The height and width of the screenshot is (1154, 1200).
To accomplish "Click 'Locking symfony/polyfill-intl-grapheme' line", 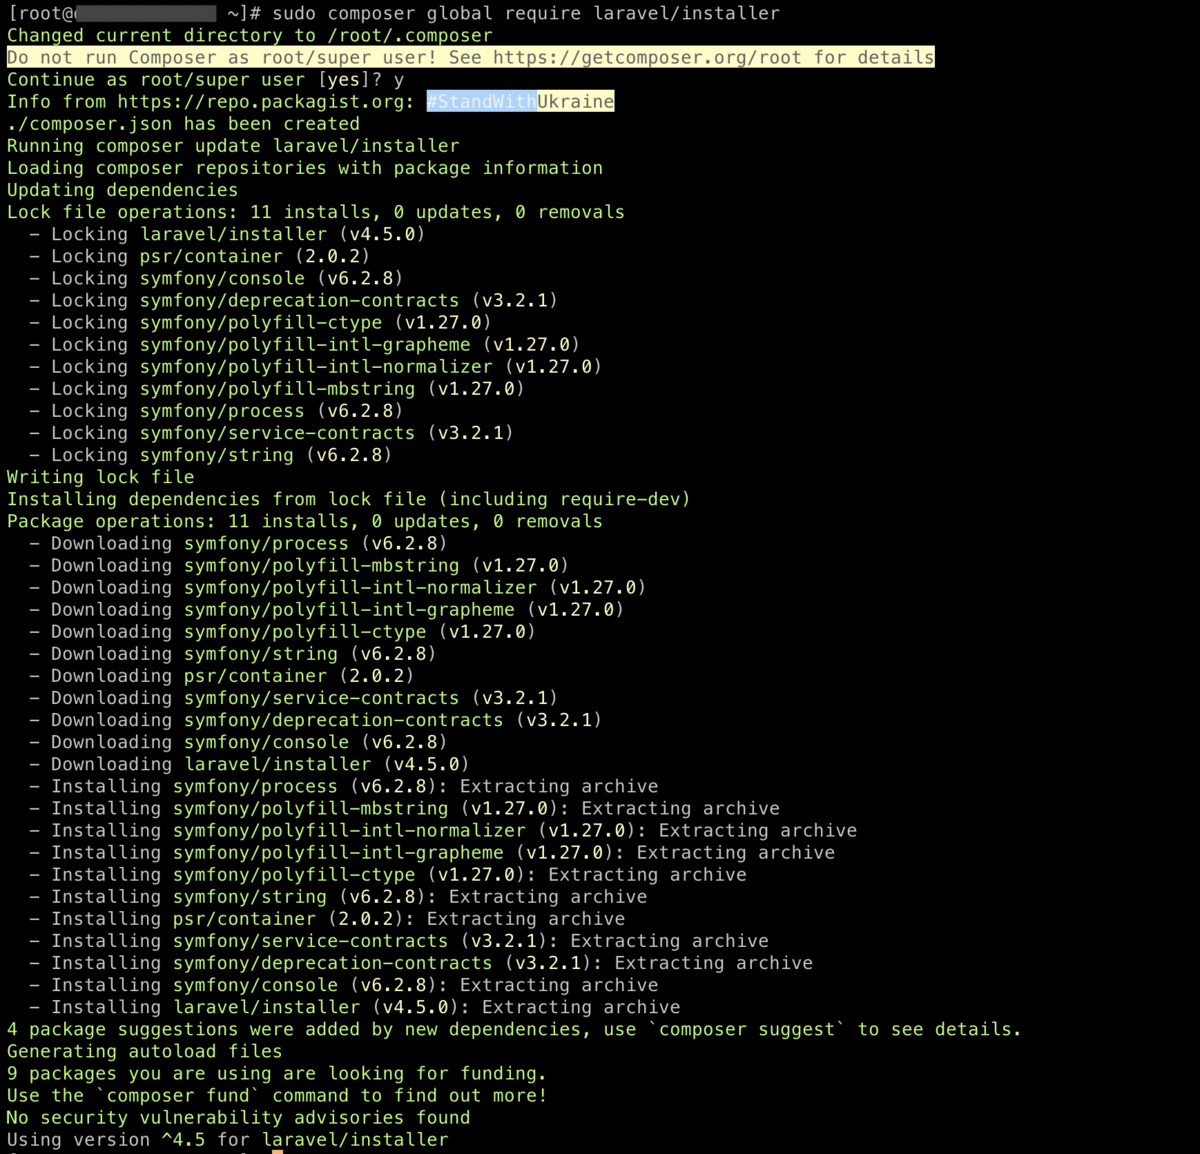I will pyautogui.click(x=304, y=343).
